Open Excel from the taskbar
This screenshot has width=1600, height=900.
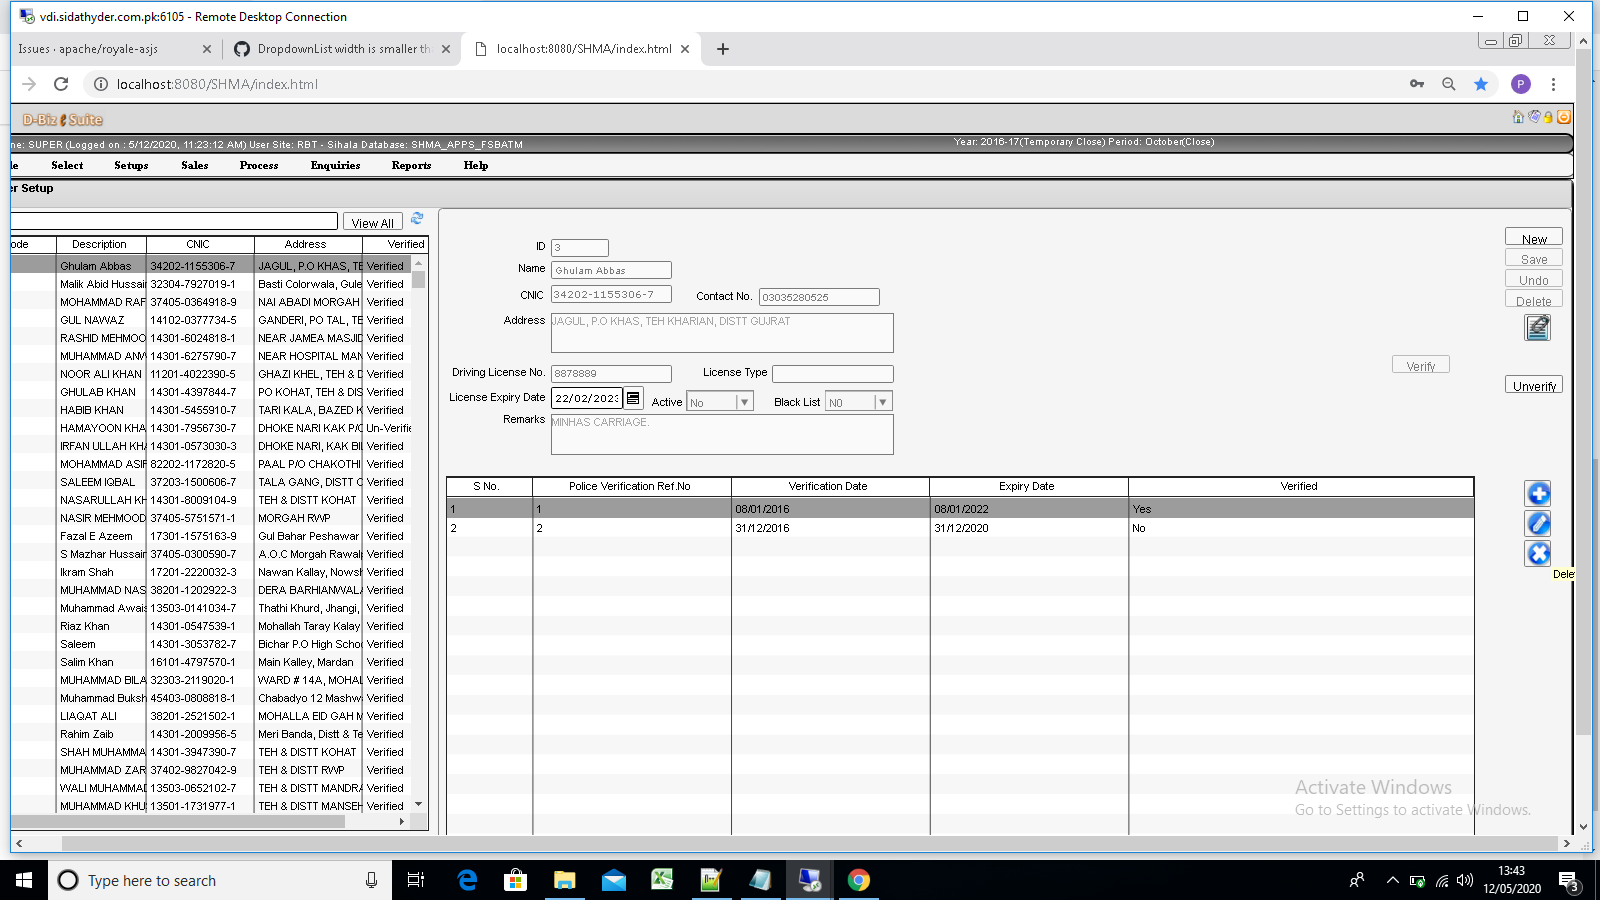(663, 880)
